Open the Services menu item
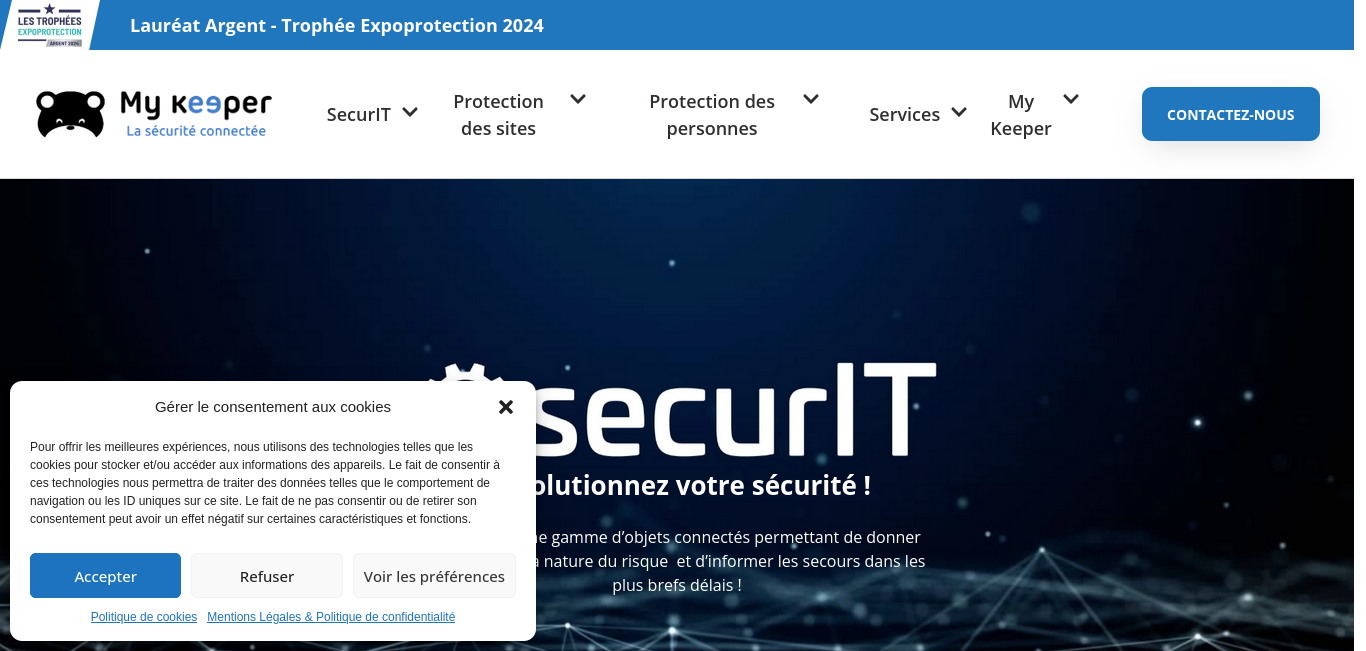Image resolution: width=1366 pixels, height=651 pixels. pyautogui.click(x=905, y=114)
